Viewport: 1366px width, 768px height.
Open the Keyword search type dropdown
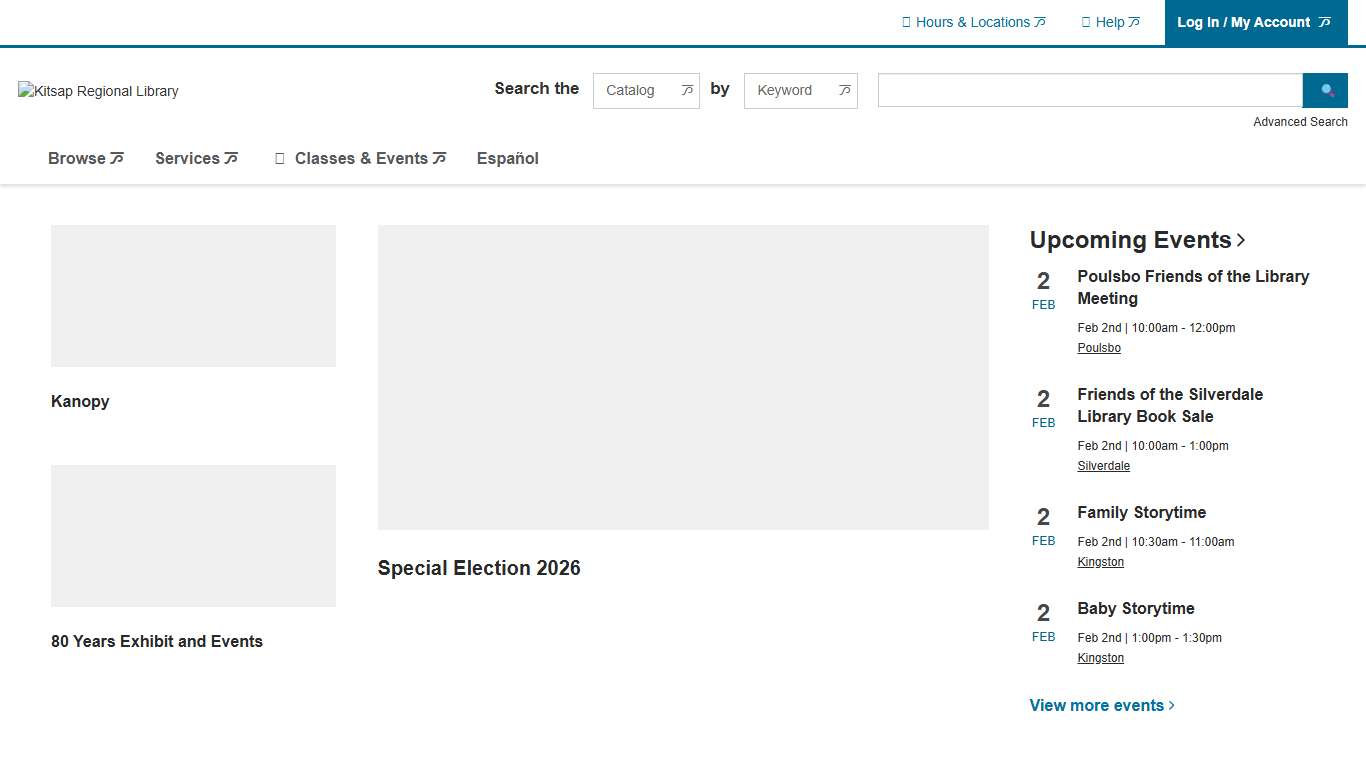point(800,90)
